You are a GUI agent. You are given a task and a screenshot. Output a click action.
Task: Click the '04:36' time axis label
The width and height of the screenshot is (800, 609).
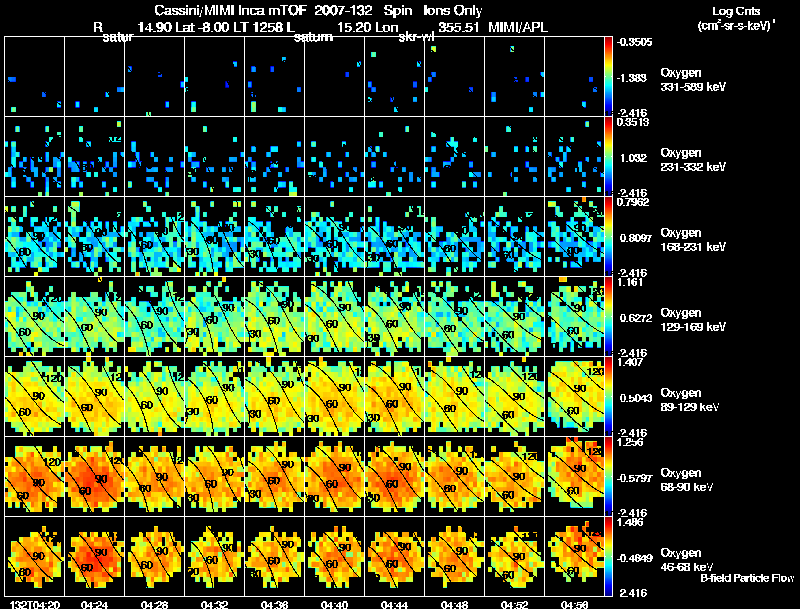(x=274, y=604)
